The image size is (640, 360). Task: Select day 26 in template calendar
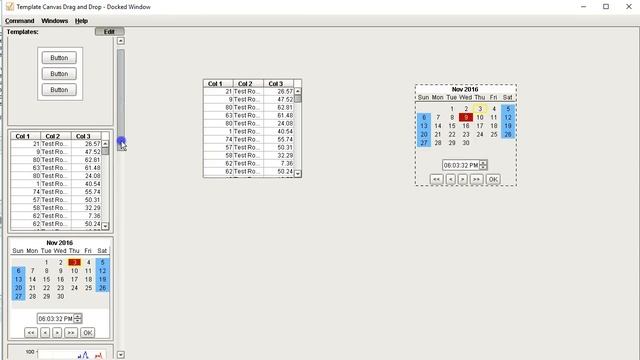(102, 288)
